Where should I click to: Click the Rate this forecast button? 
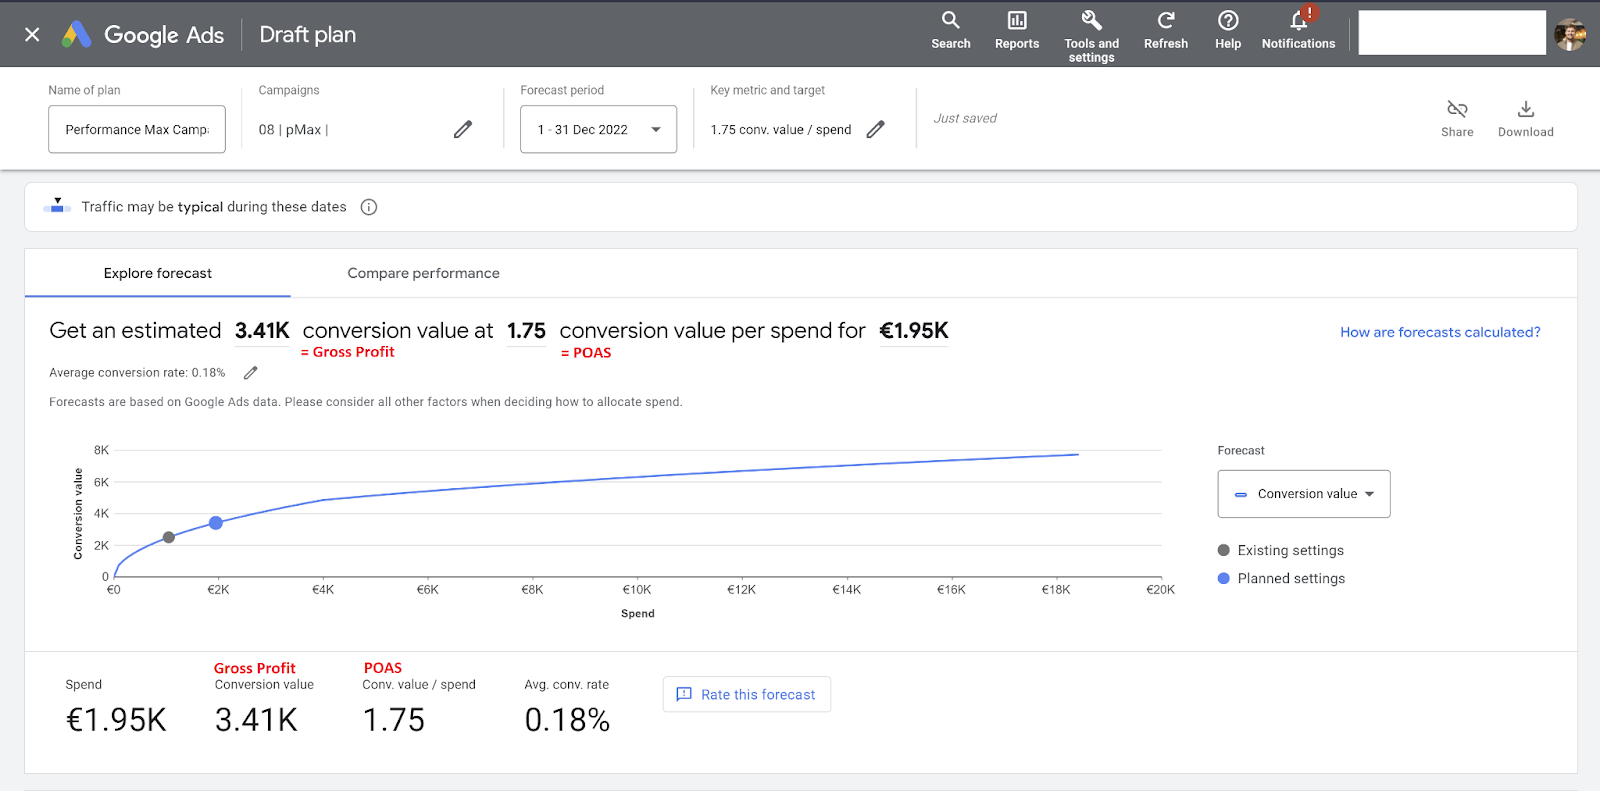click(746, 694)
